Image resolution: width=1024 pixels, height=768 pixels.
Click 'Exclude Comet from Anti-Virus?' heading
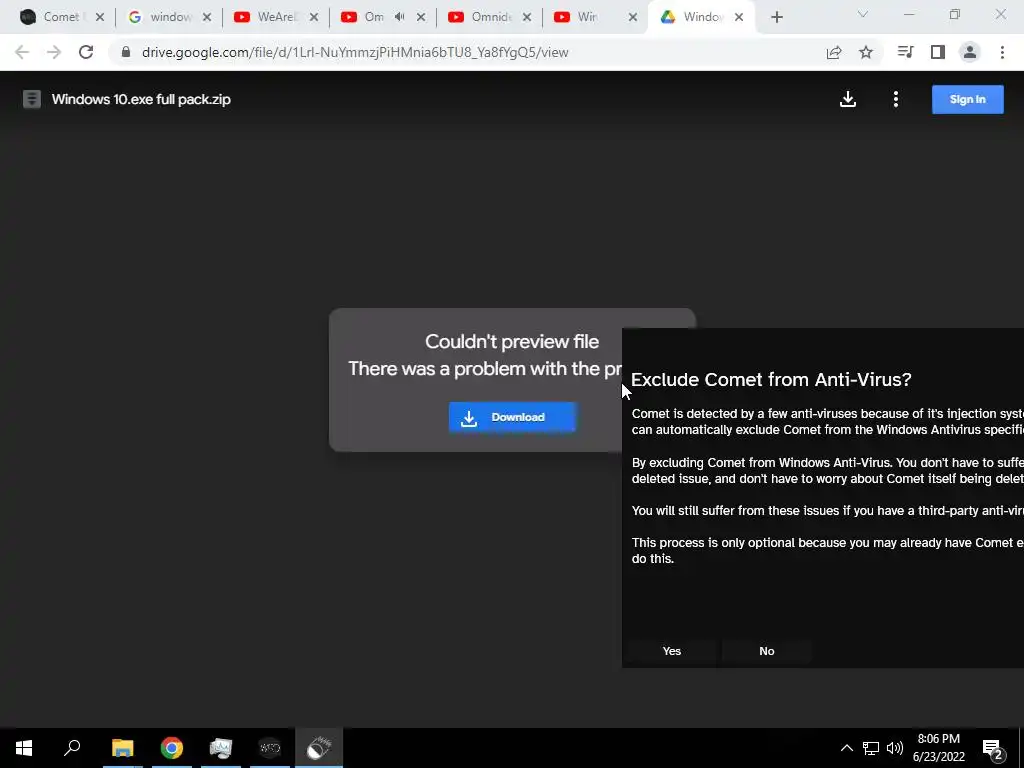[x=771, y=379]
